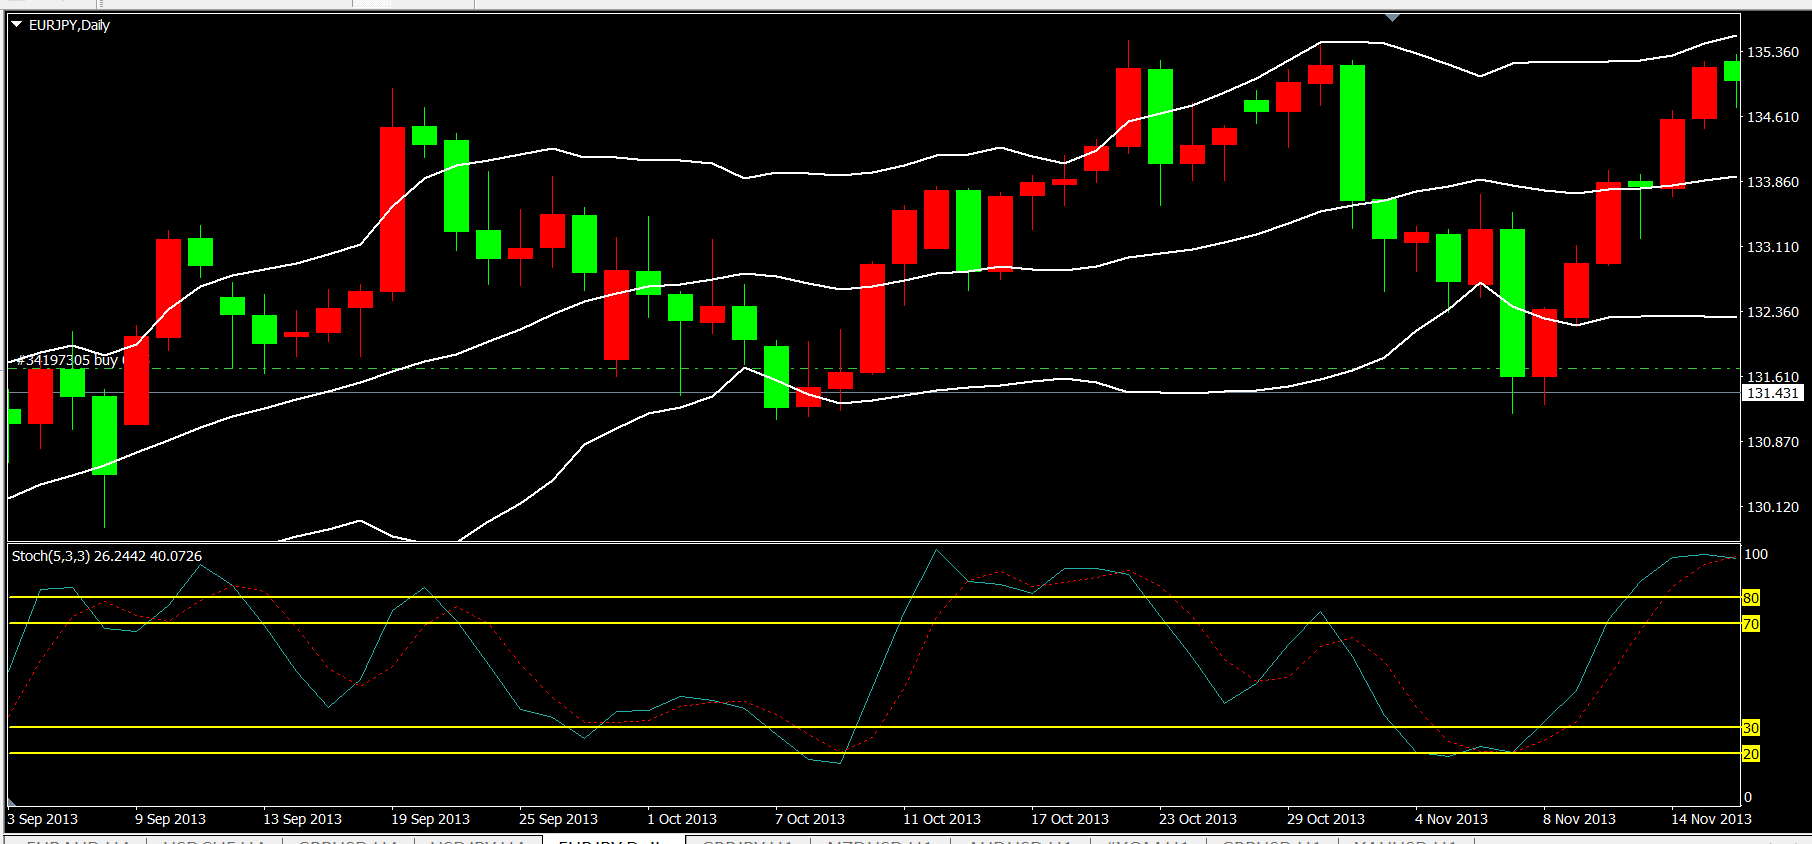Click the 135.360 price scale label
The width and height of the screenshot is (1812, 844).
[x=1772, y=52]
